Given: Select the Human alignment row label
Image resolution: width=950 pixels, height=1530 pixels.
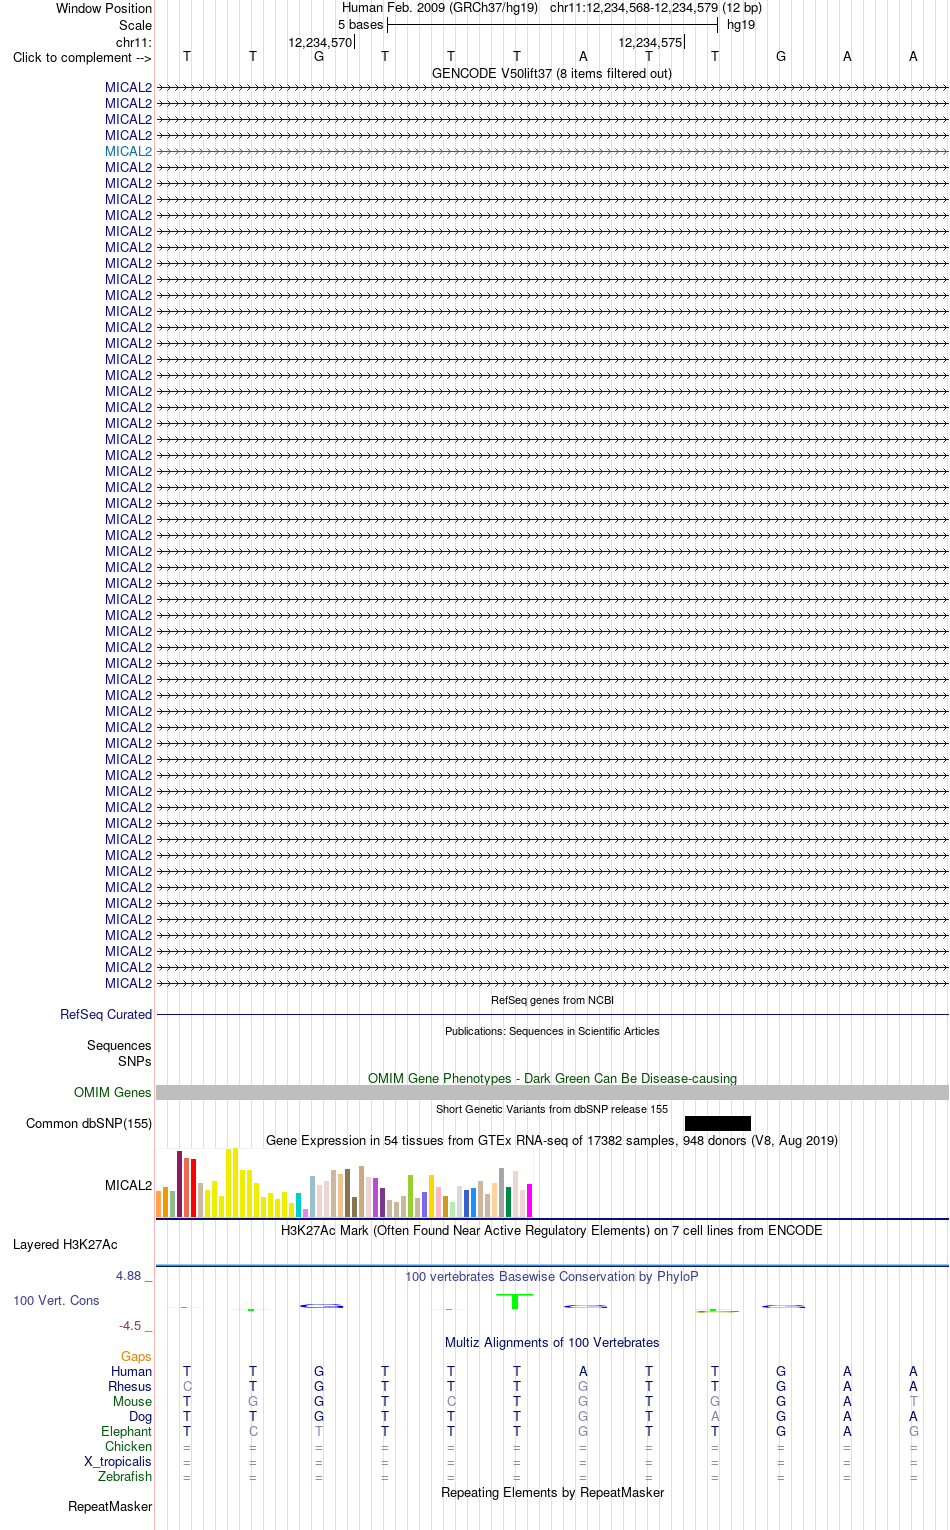Looking at the screenshot, I should point(131,1371).
